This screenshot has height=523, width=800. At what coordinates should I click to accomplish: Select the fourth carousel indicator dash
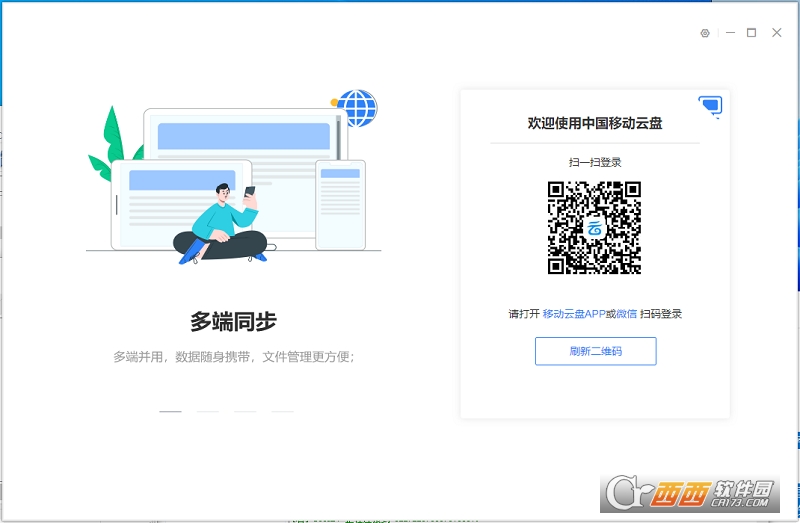[x=282, y=411]
